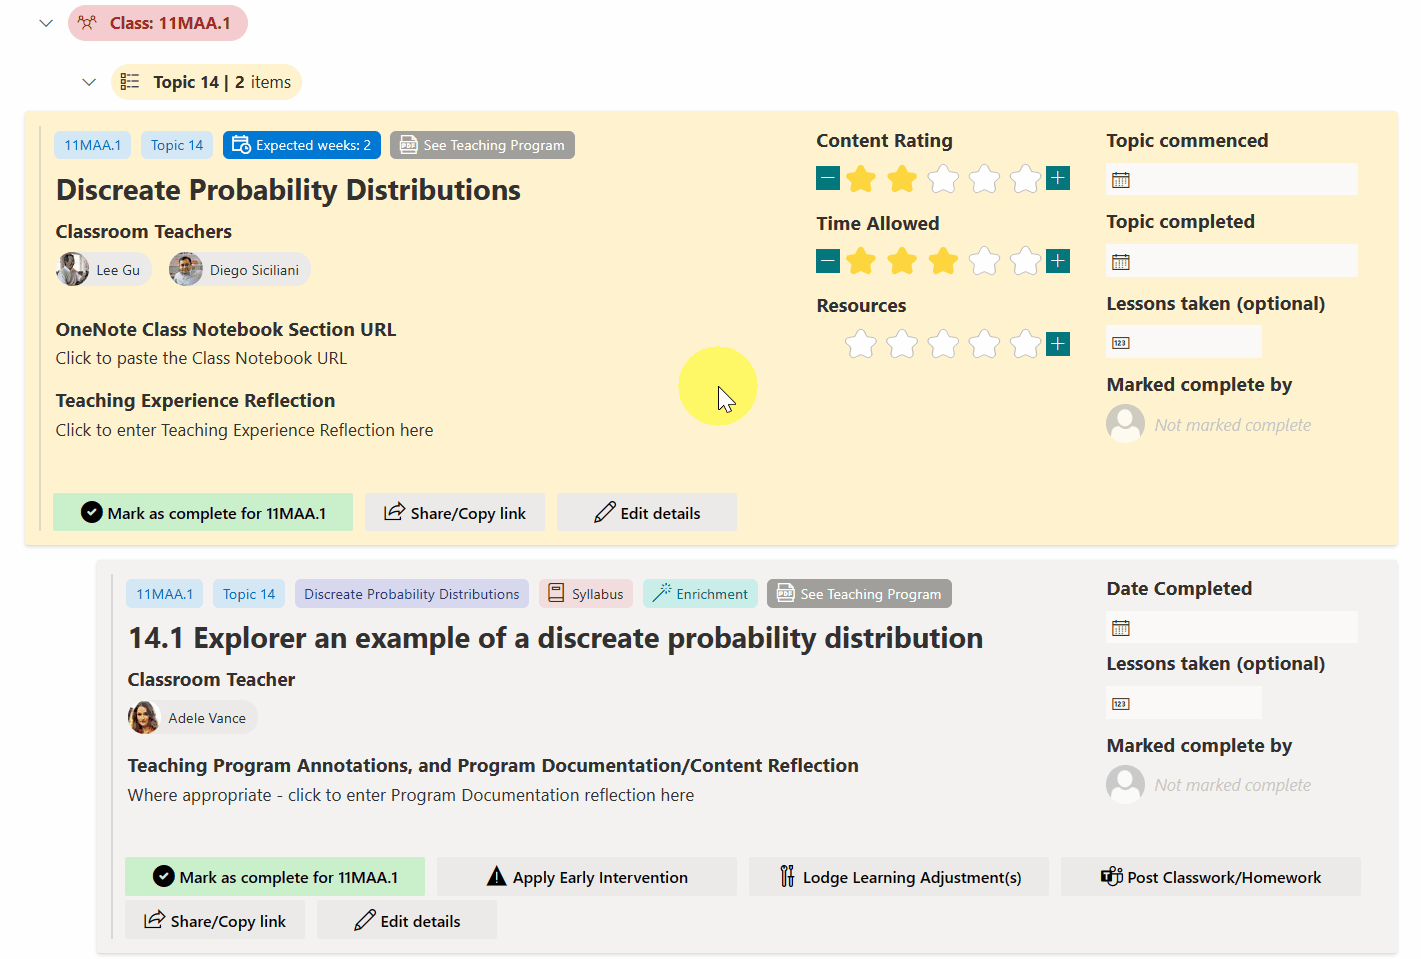The image size is (1421, 959).
Task: Select Topic 14 tag in lesson card
Action: (249, 594)
